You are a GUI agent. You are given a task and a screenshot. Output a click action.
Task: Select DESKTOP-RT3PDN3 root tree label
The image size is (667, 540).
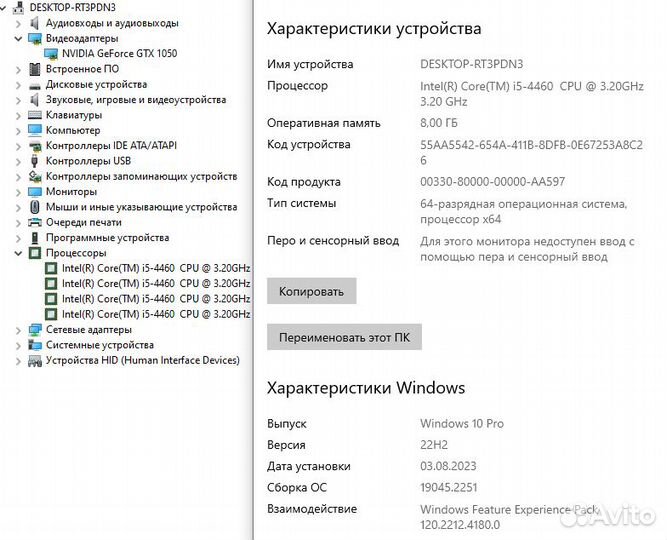click(72, 8)
